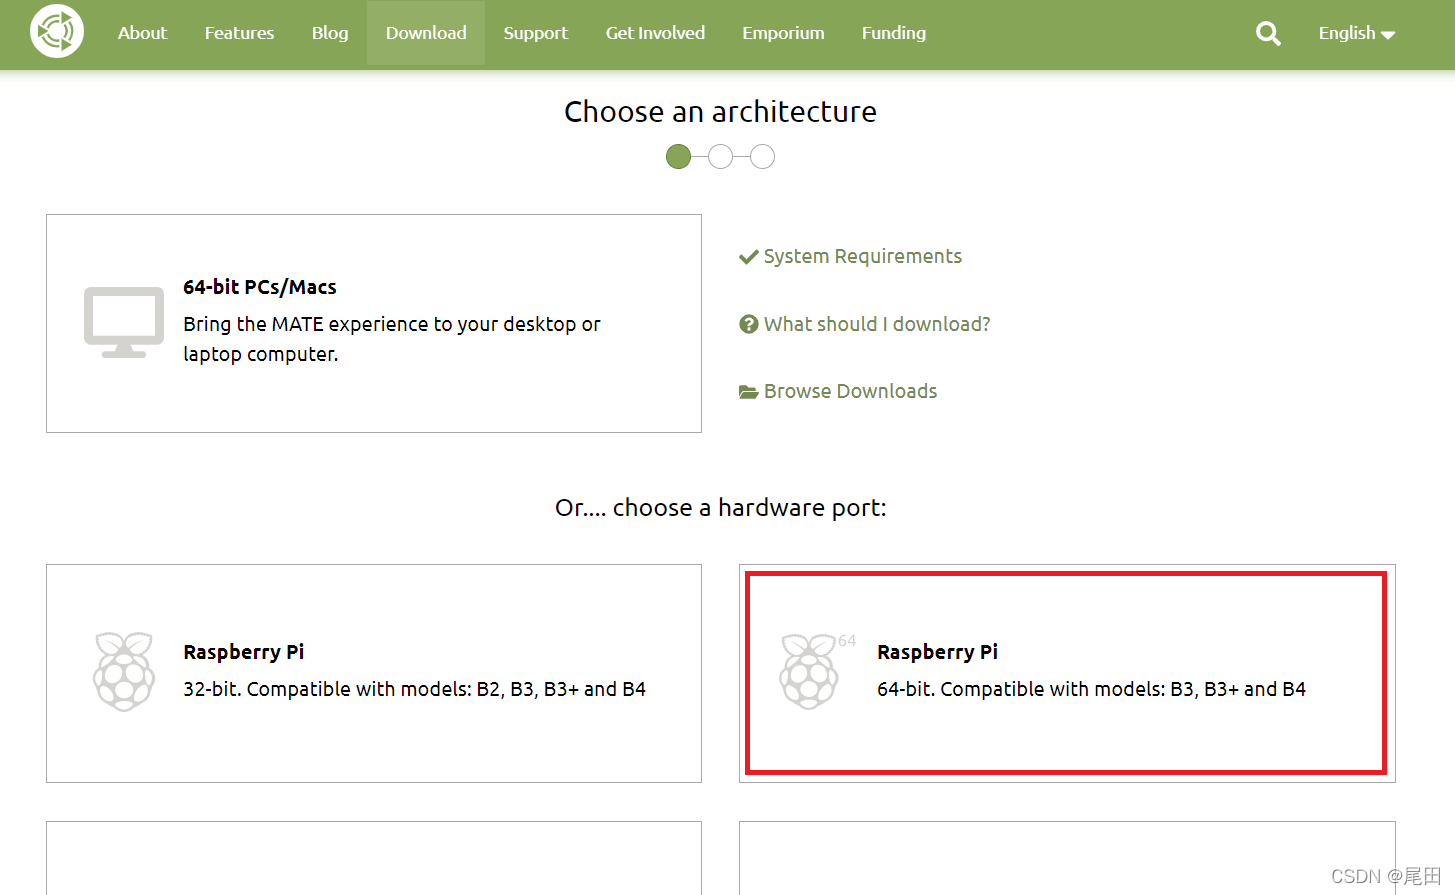Click the "64-bit PCs/Macs" heading text

[x=260, y=287]
